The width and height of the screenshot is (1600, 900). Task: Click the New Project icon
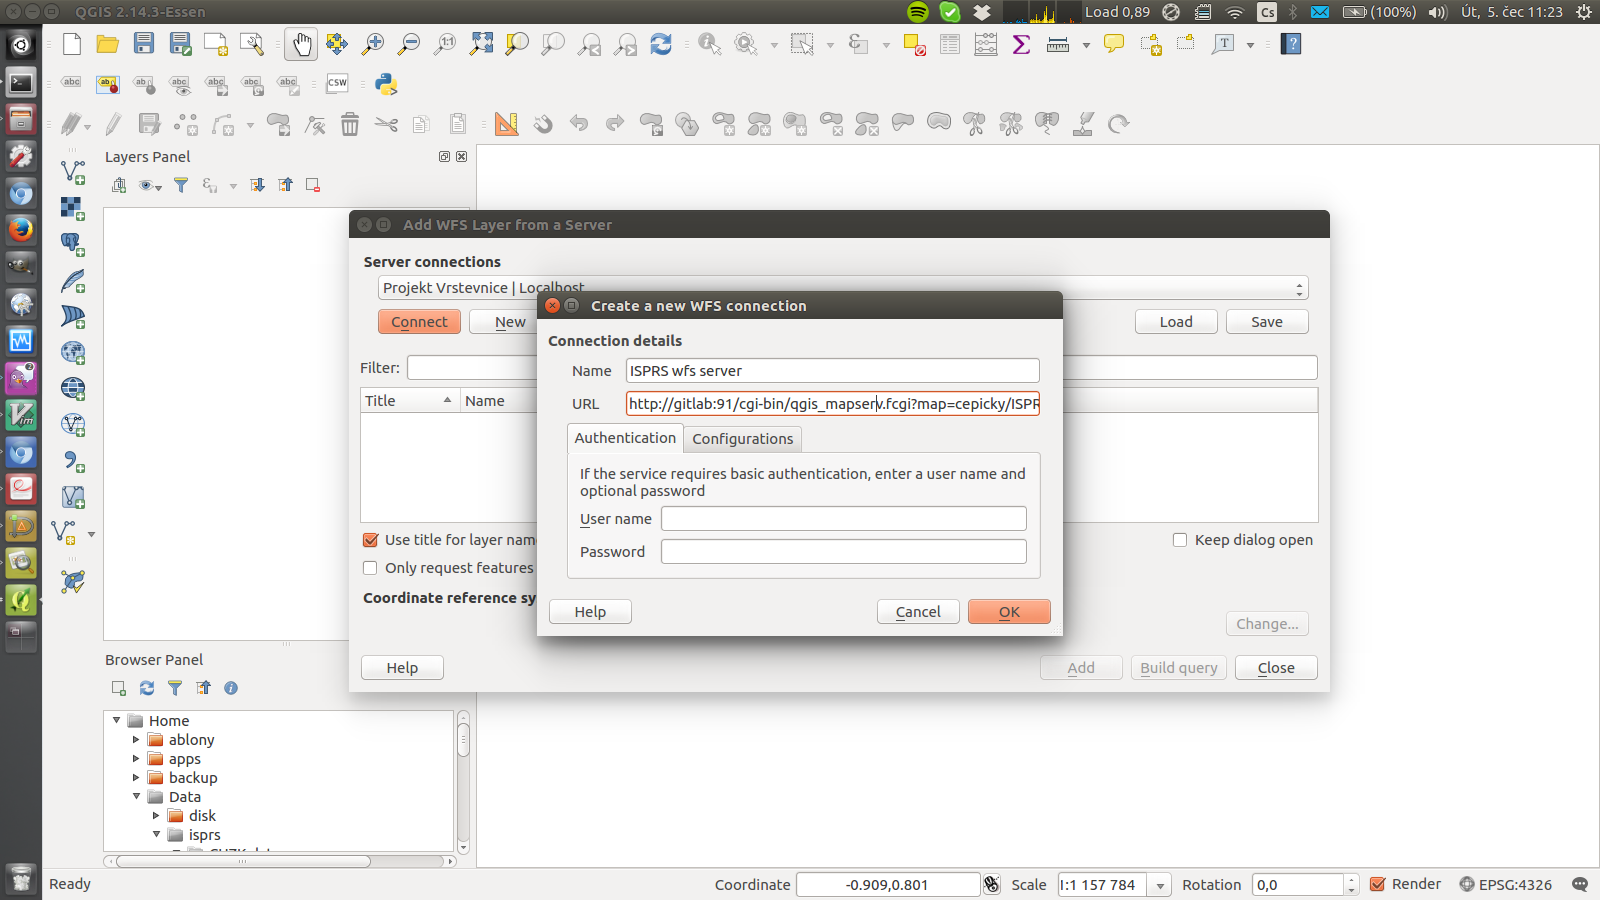coord(72,43)
